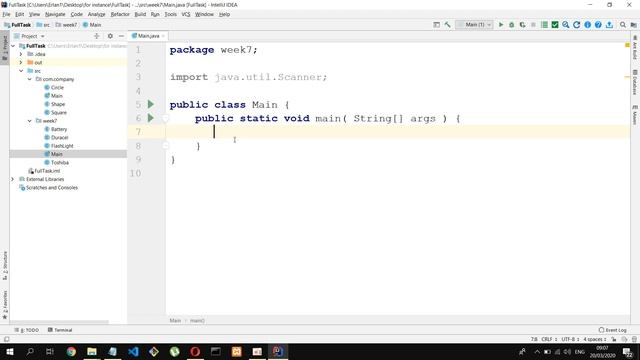Click the magnifier analyze icon beside the checkmark
The height and width of the screenshot is (360, 640).
click(566, 25)
